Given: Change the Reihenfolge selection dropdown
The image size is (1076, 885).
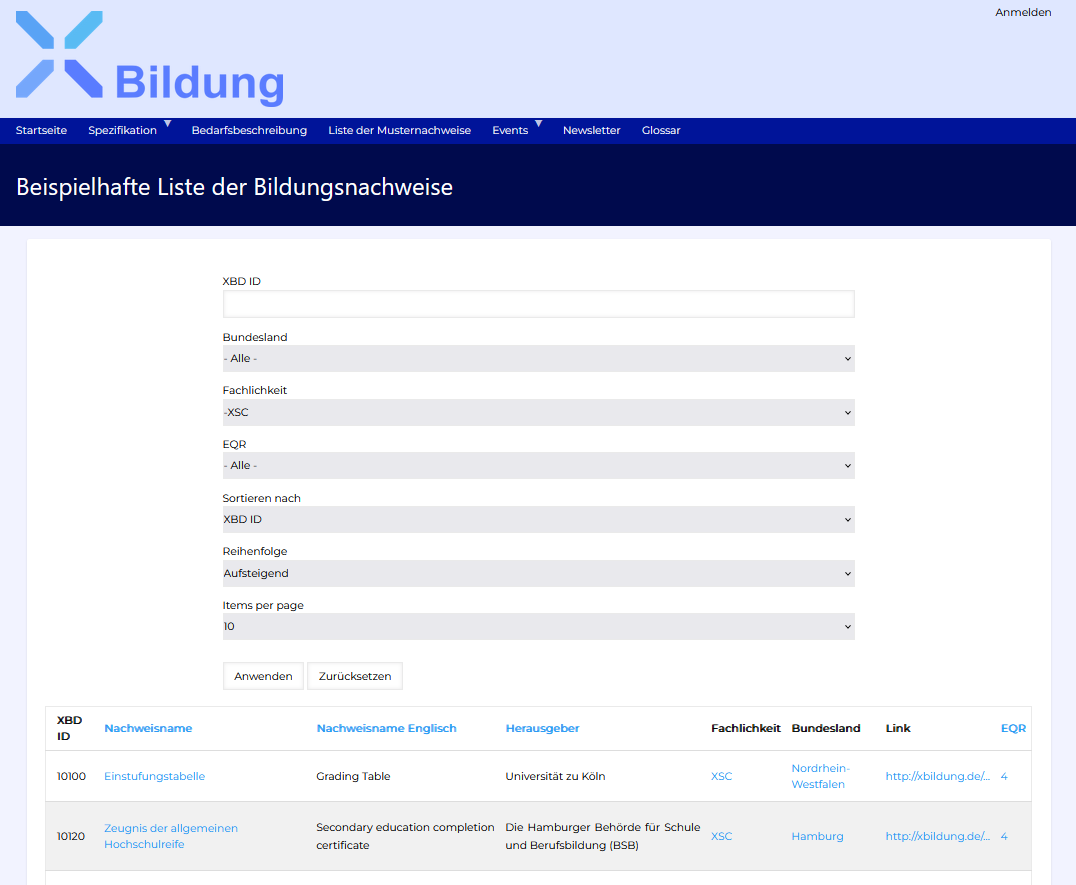Looking at the screenshot, I should 538,573.
